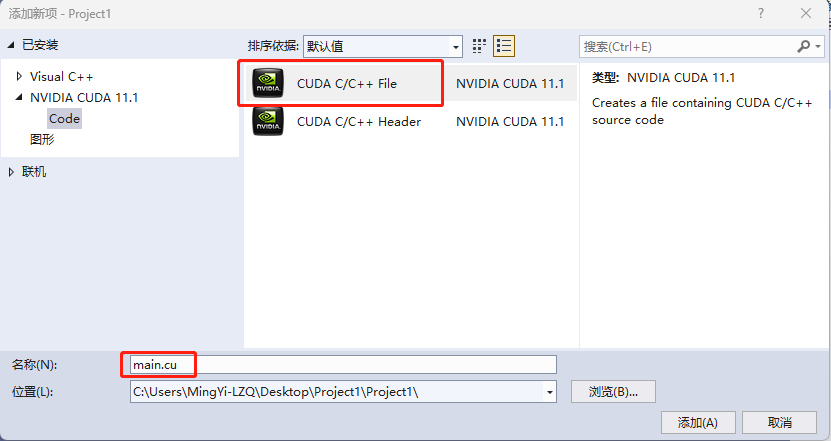Collapse the NVIDIA CUDA 11.1 node
Viewport: 831px width, 441px height.
pyautogui.click(x=20, y=97)
